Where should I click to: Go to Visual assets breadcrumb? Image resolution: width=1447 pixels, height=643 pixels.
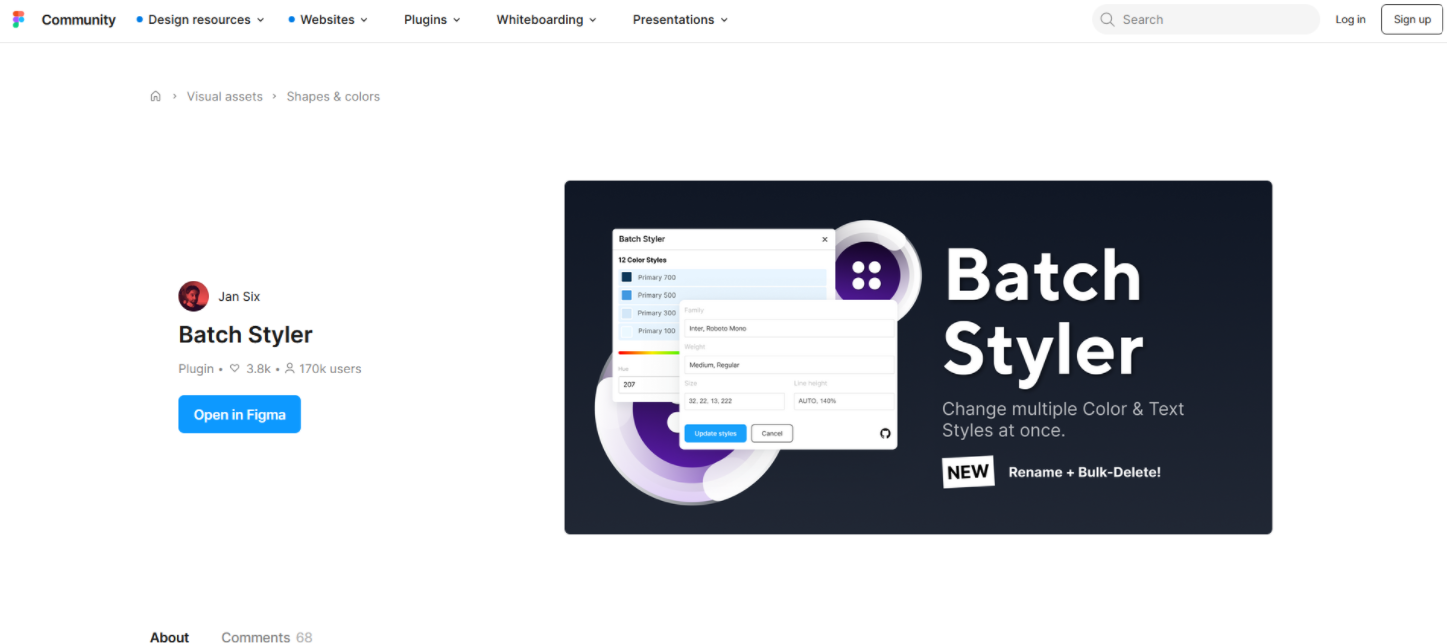(x=225, y=97)
